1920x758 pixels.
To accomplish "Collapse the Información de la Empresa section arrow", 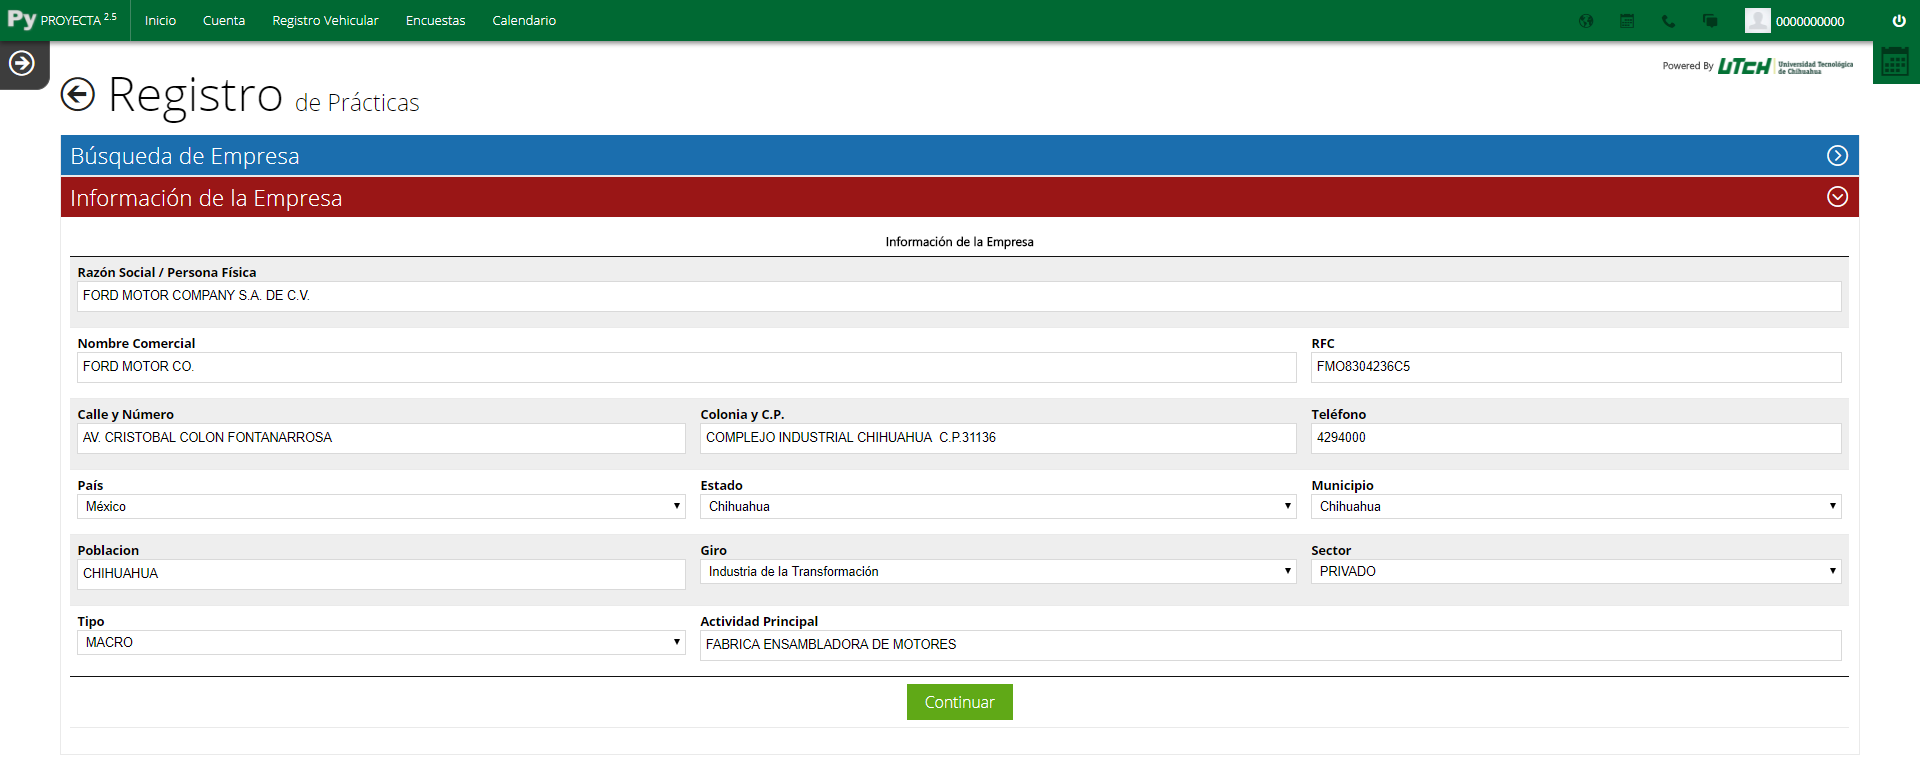I will [1837, 197].
